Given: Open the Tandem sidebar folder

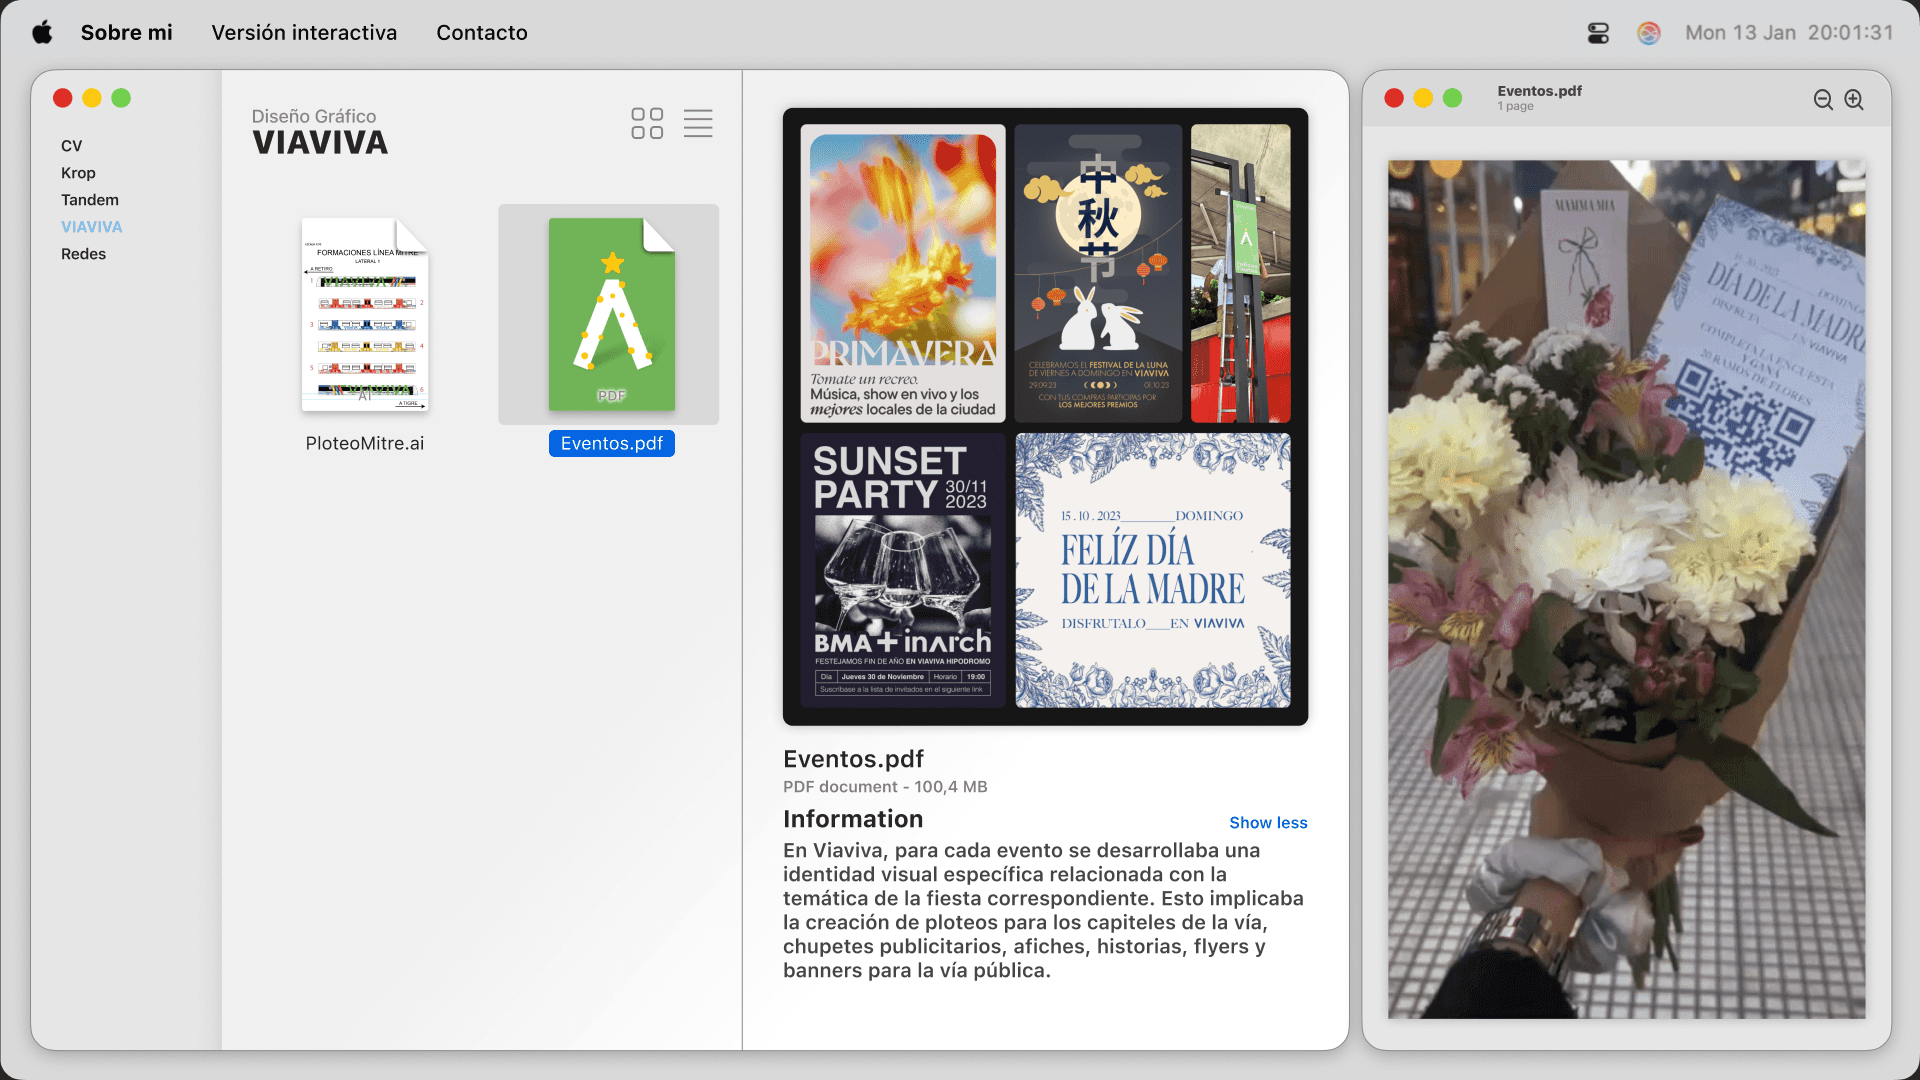Looking at the screenshot, I should [x=90, y=200].
